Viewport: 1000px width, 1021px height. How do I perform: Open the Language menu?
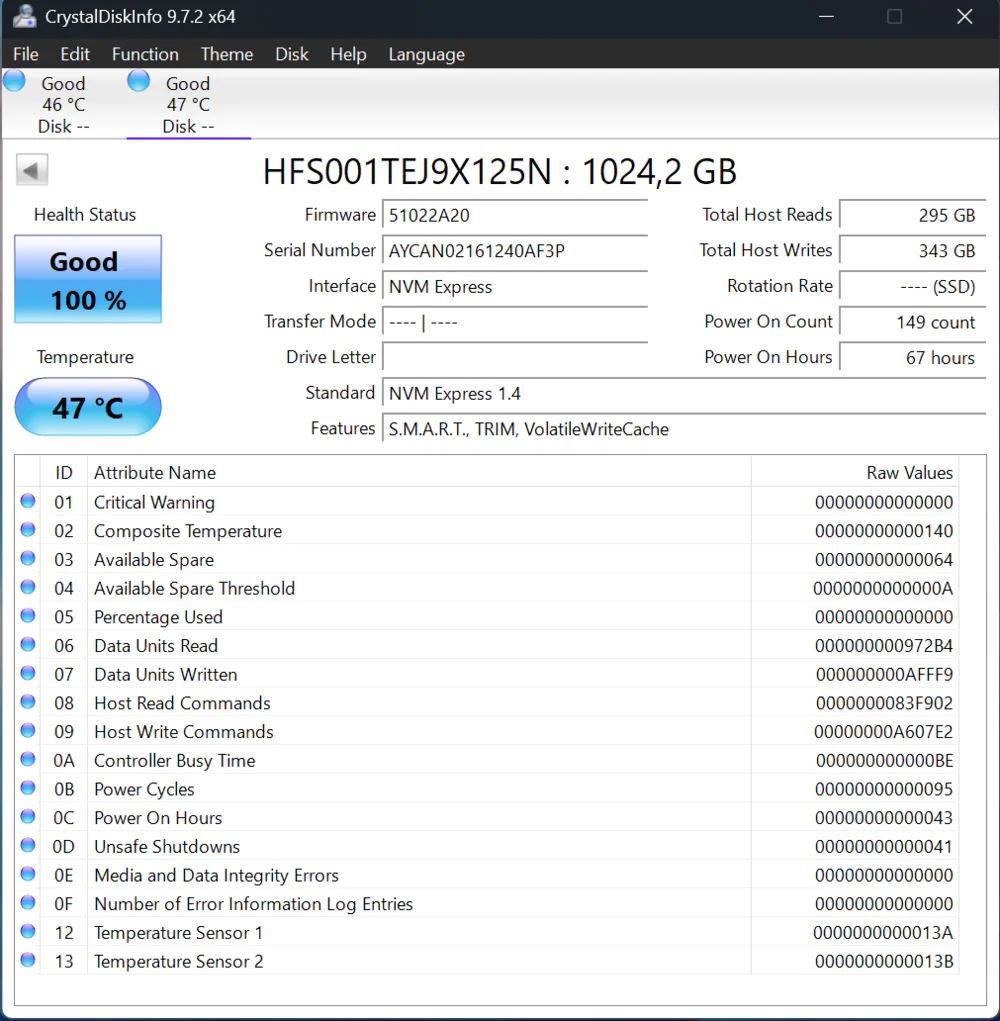[x=426, y=54]
